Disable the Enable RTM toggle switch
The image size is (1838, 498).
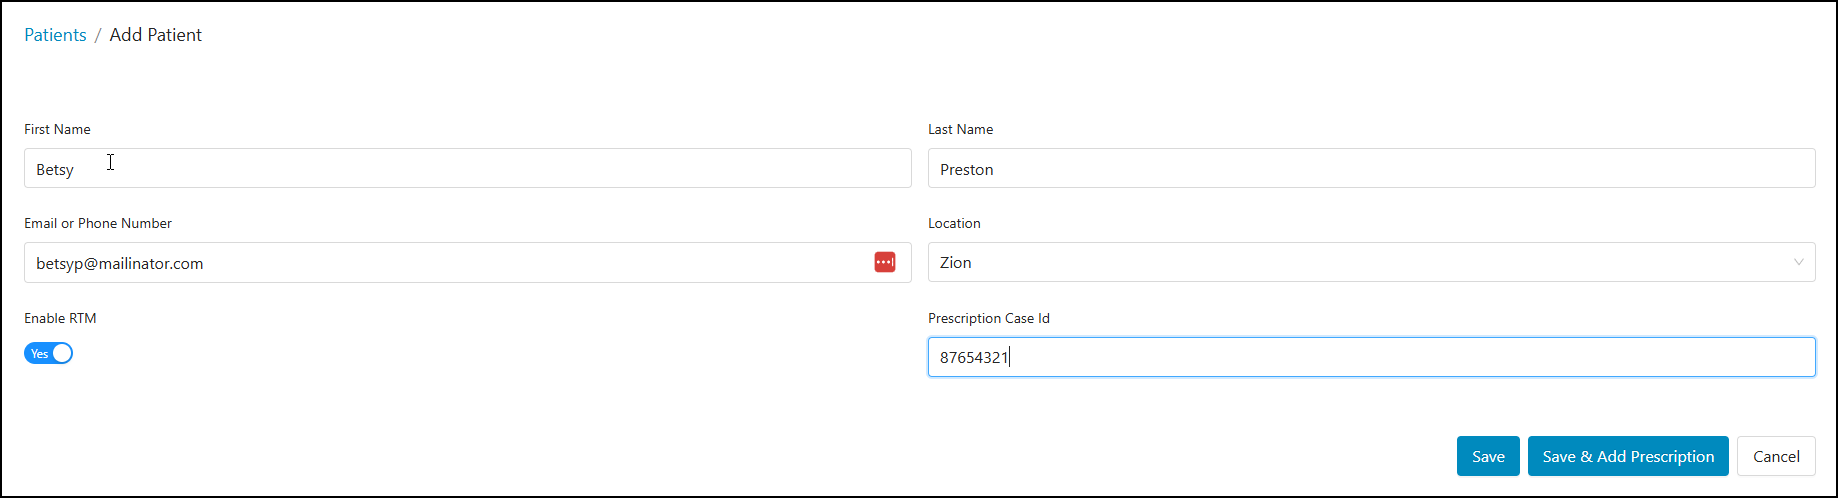pyautogui.click(x=49, y=353)
